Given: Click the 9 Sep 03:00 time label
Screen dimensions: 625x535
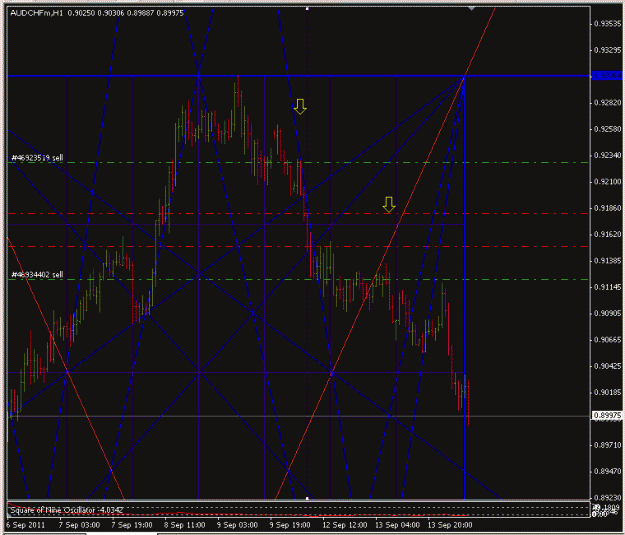Looking at the screenshot, I should pyautogui.click(x=237, y=525).
